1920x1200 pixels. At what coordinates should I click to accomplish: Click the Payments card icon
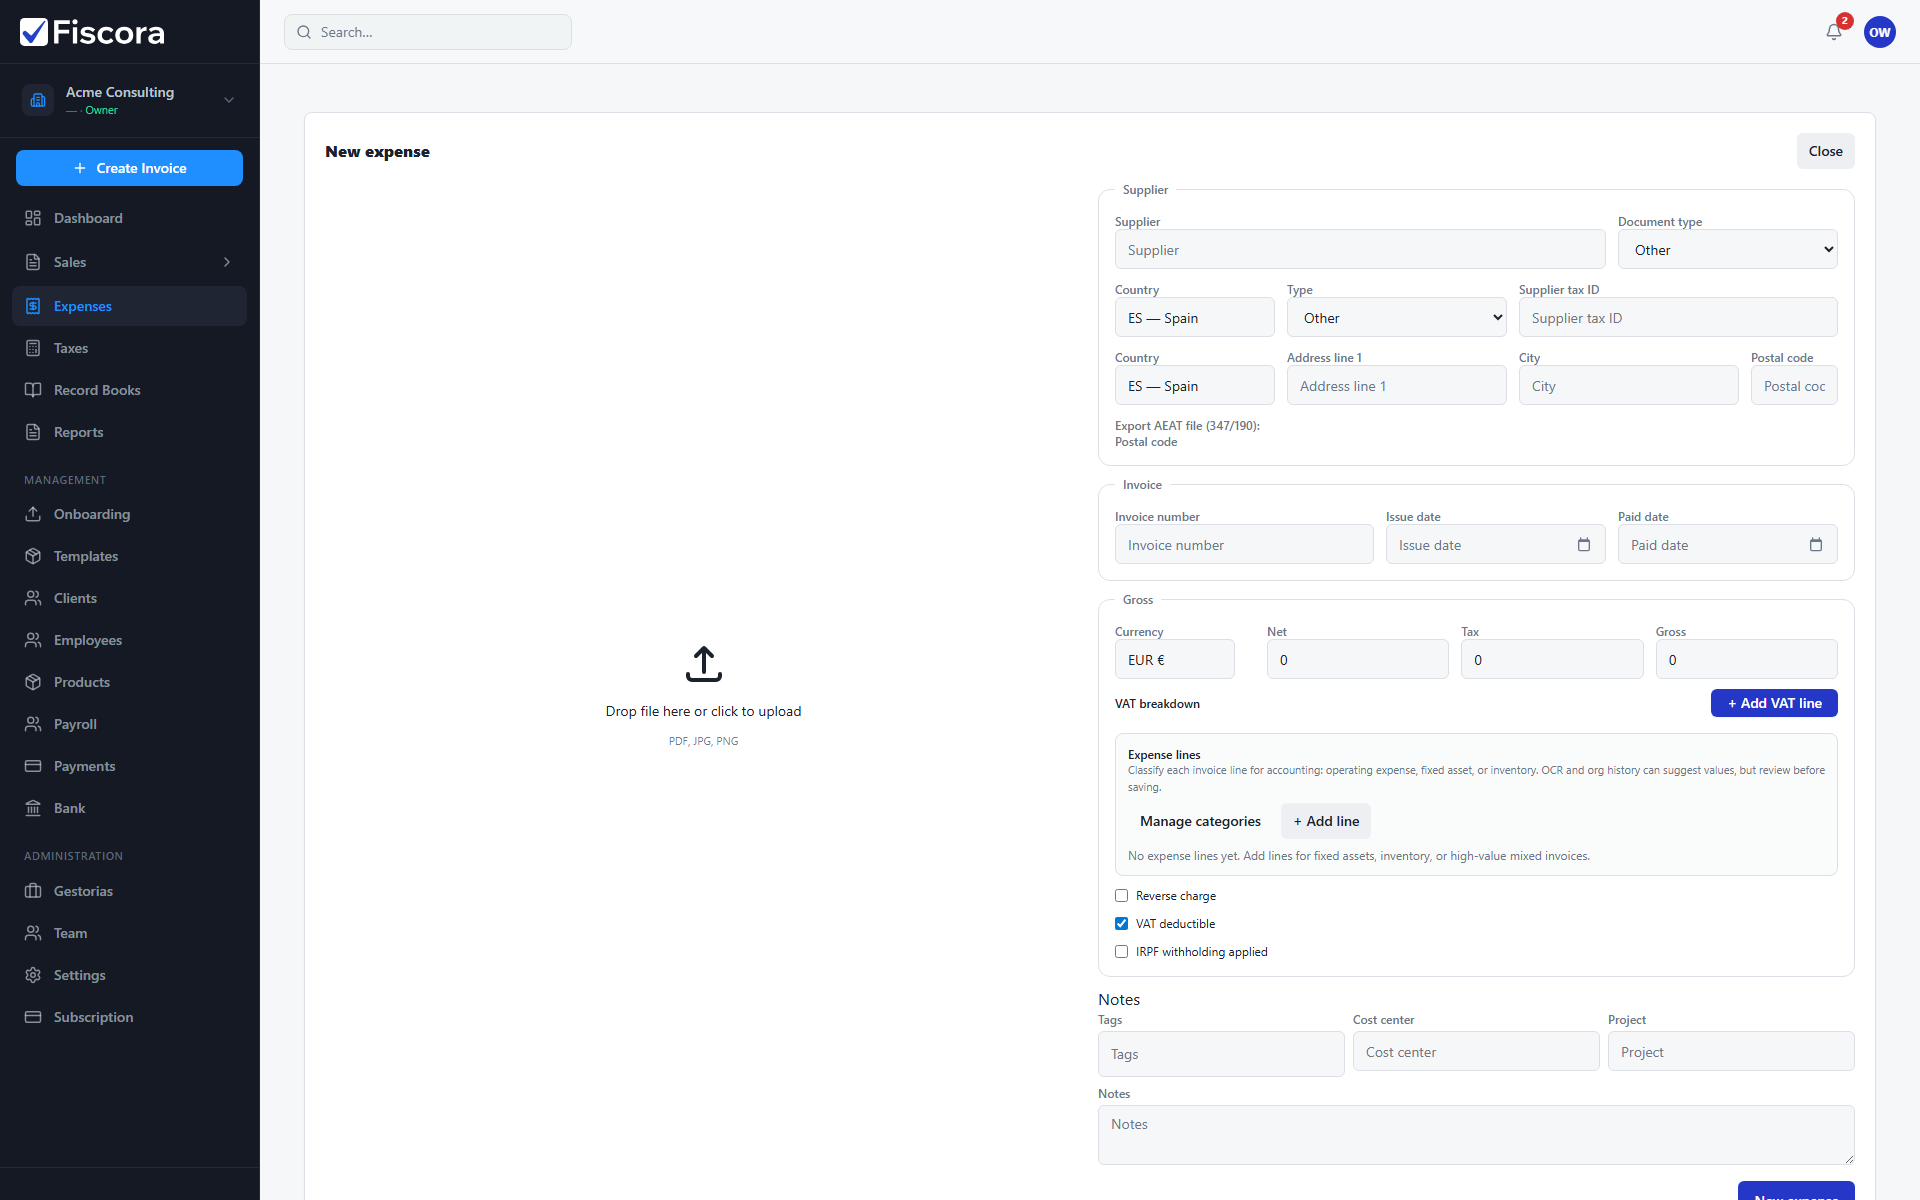(x=33, y=766)
